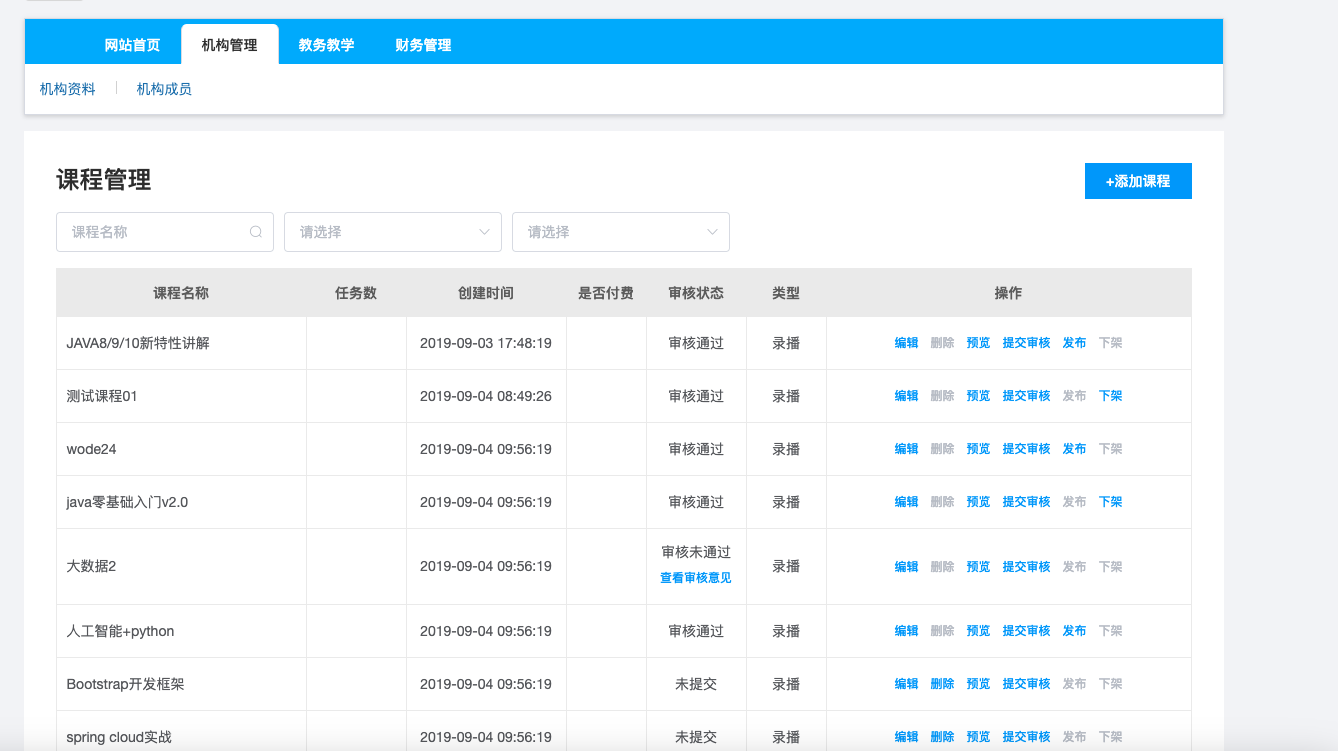Screen dimensions: 1338x751
Task: Click the search magnifier icon in course name field
Action: tap(256, 232)
